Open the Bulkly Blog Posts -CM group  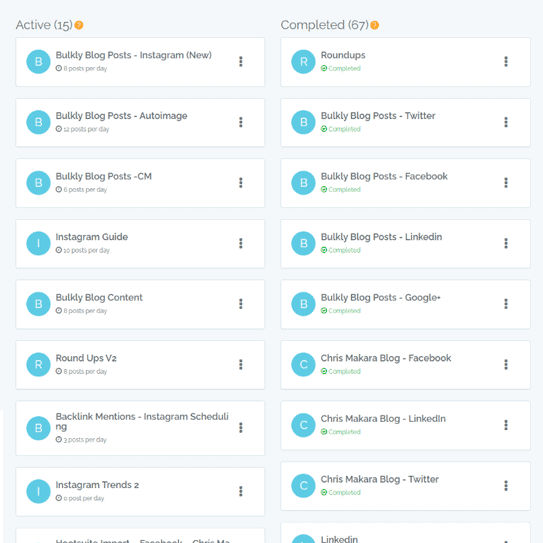(104, 177)
